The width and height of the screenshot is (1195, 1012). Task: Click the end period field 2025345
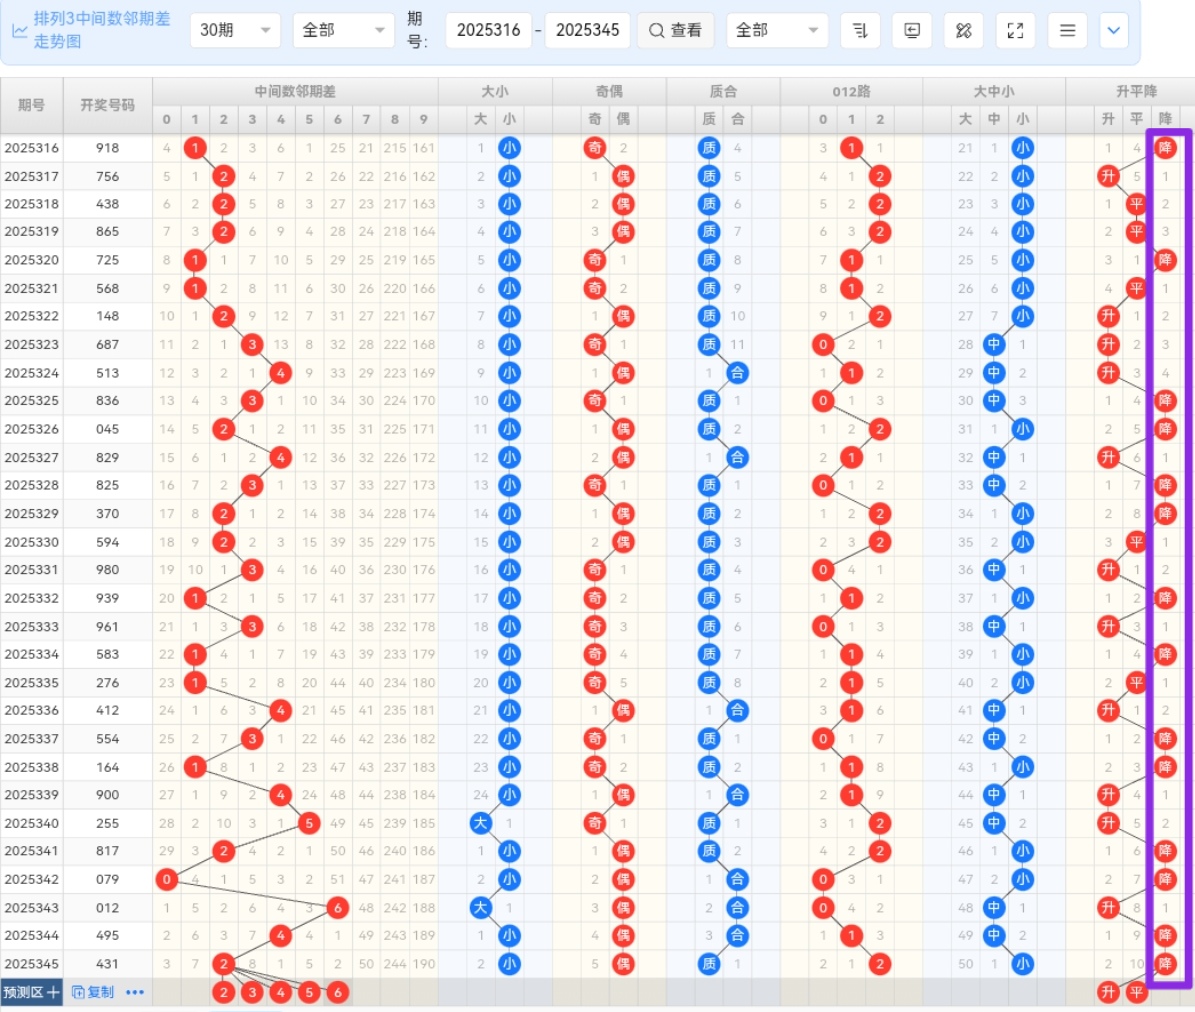coord(588,30)
